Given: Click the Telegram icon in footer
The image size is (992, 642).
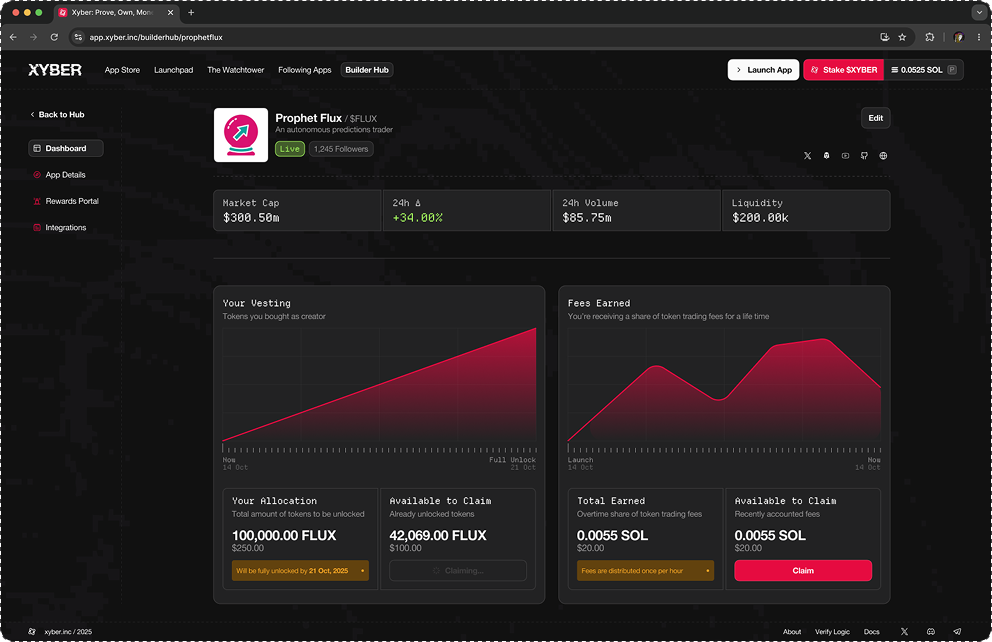Looking at the screenshot, I should point(957,632).
